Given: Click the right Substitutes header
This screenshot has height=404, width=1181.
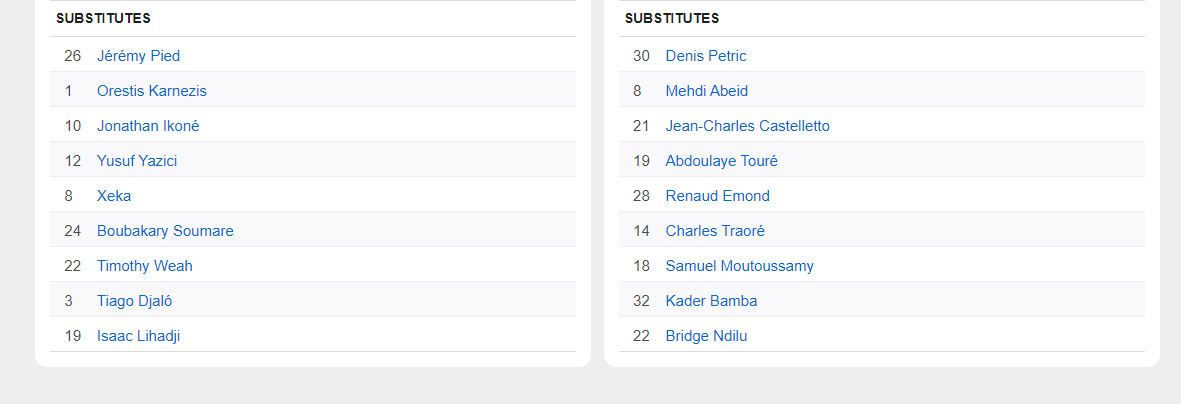Looking at the screenshot, I should pos(672,18).
